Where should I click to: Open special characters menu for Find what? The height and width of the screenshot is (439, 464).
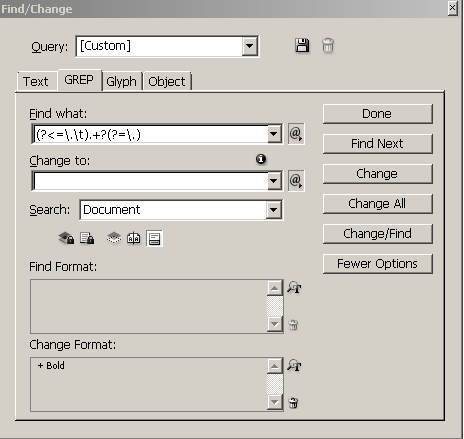click(296, 134)
